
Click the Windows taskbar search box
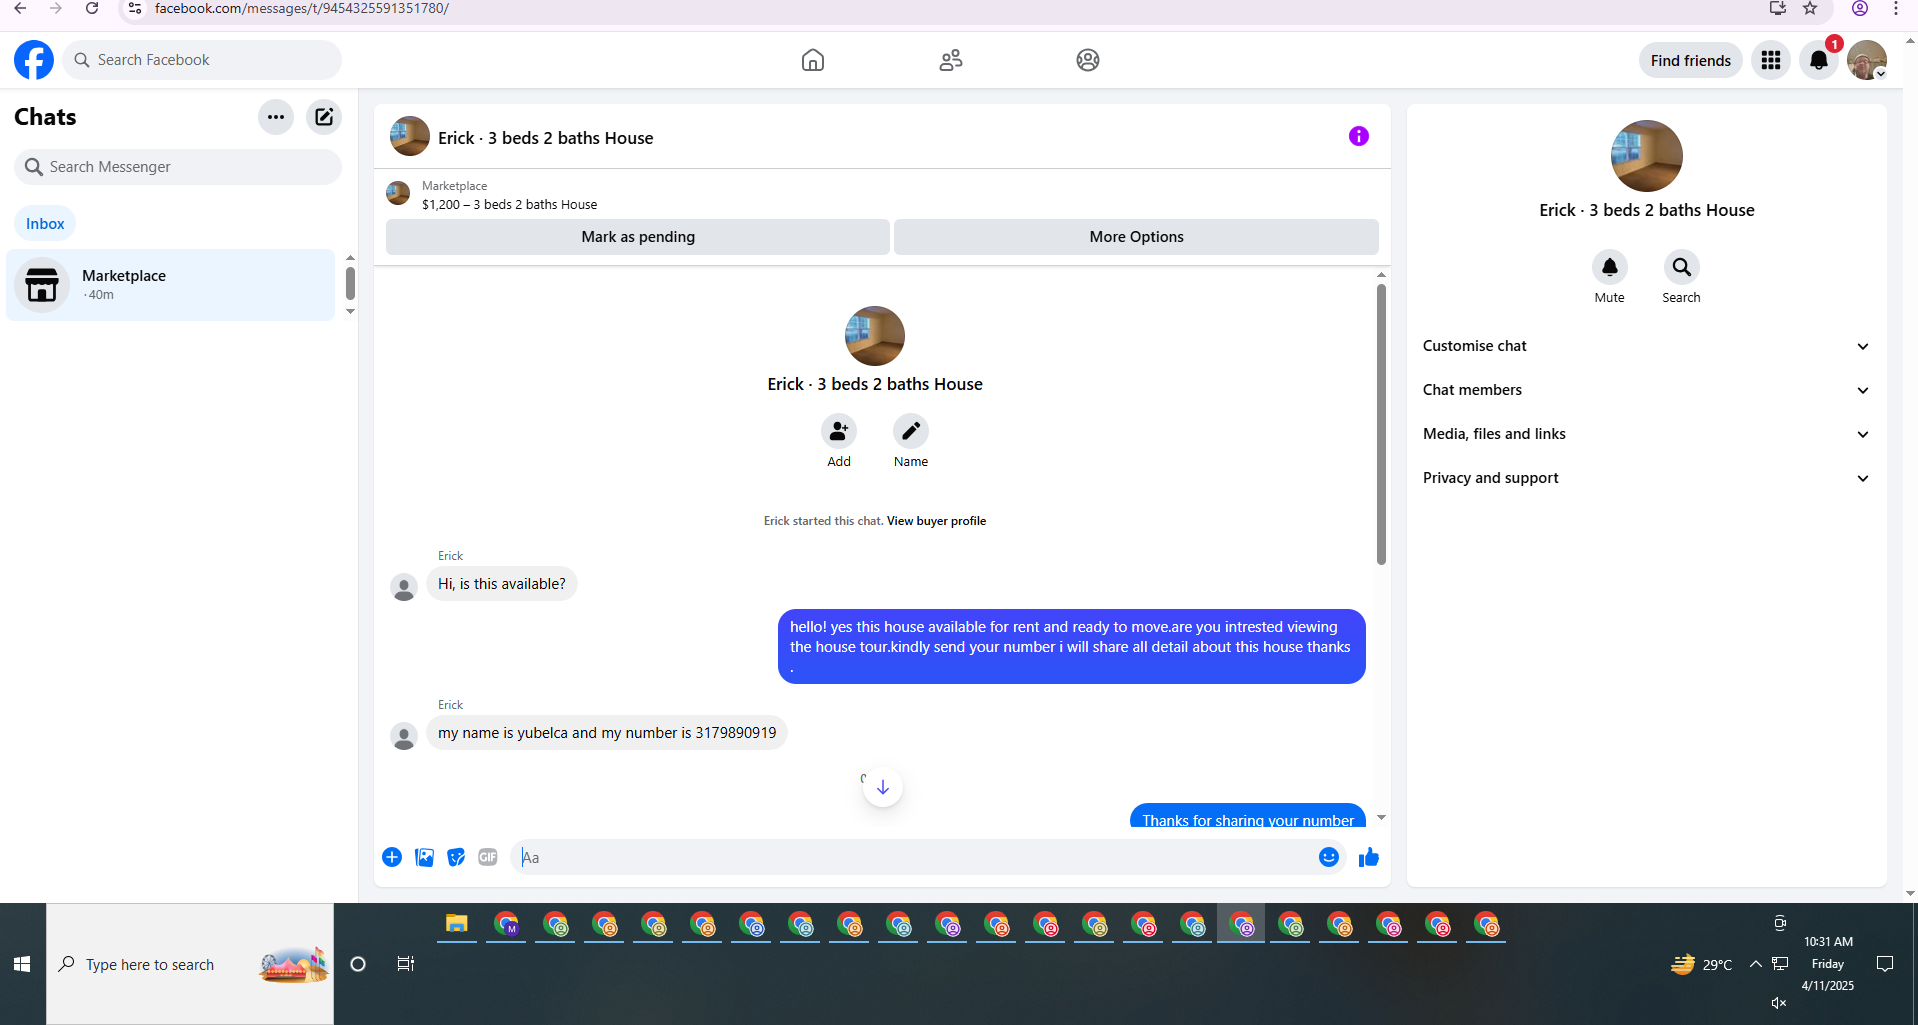tap(190, 964)
